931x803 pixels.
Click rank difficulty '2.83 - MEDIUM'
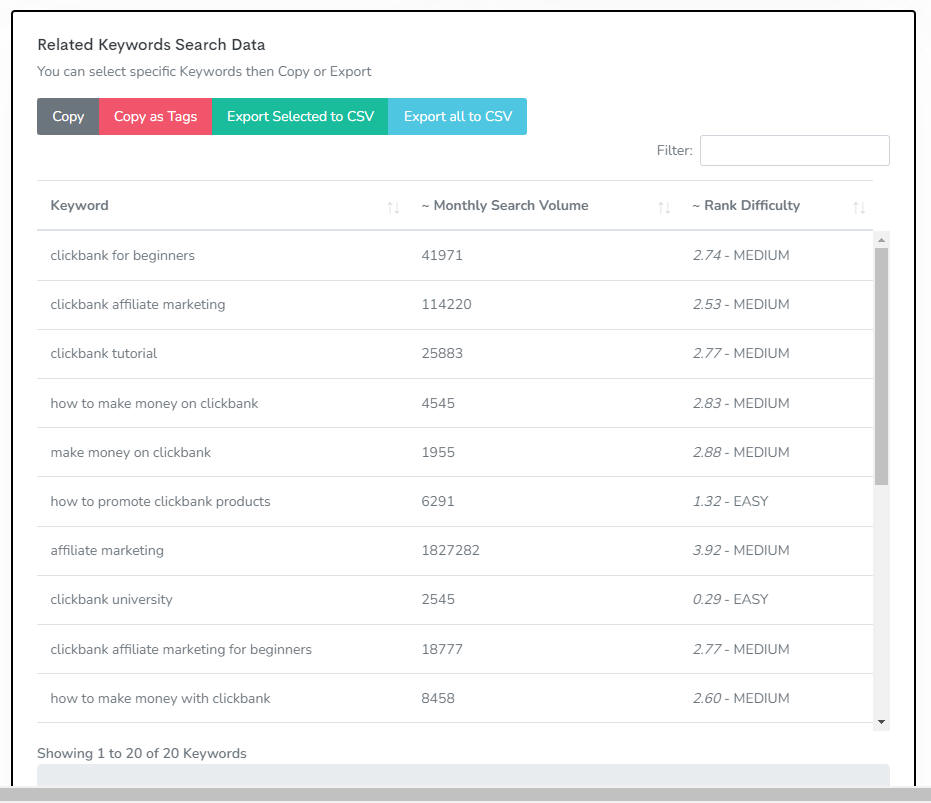(741, 403)
